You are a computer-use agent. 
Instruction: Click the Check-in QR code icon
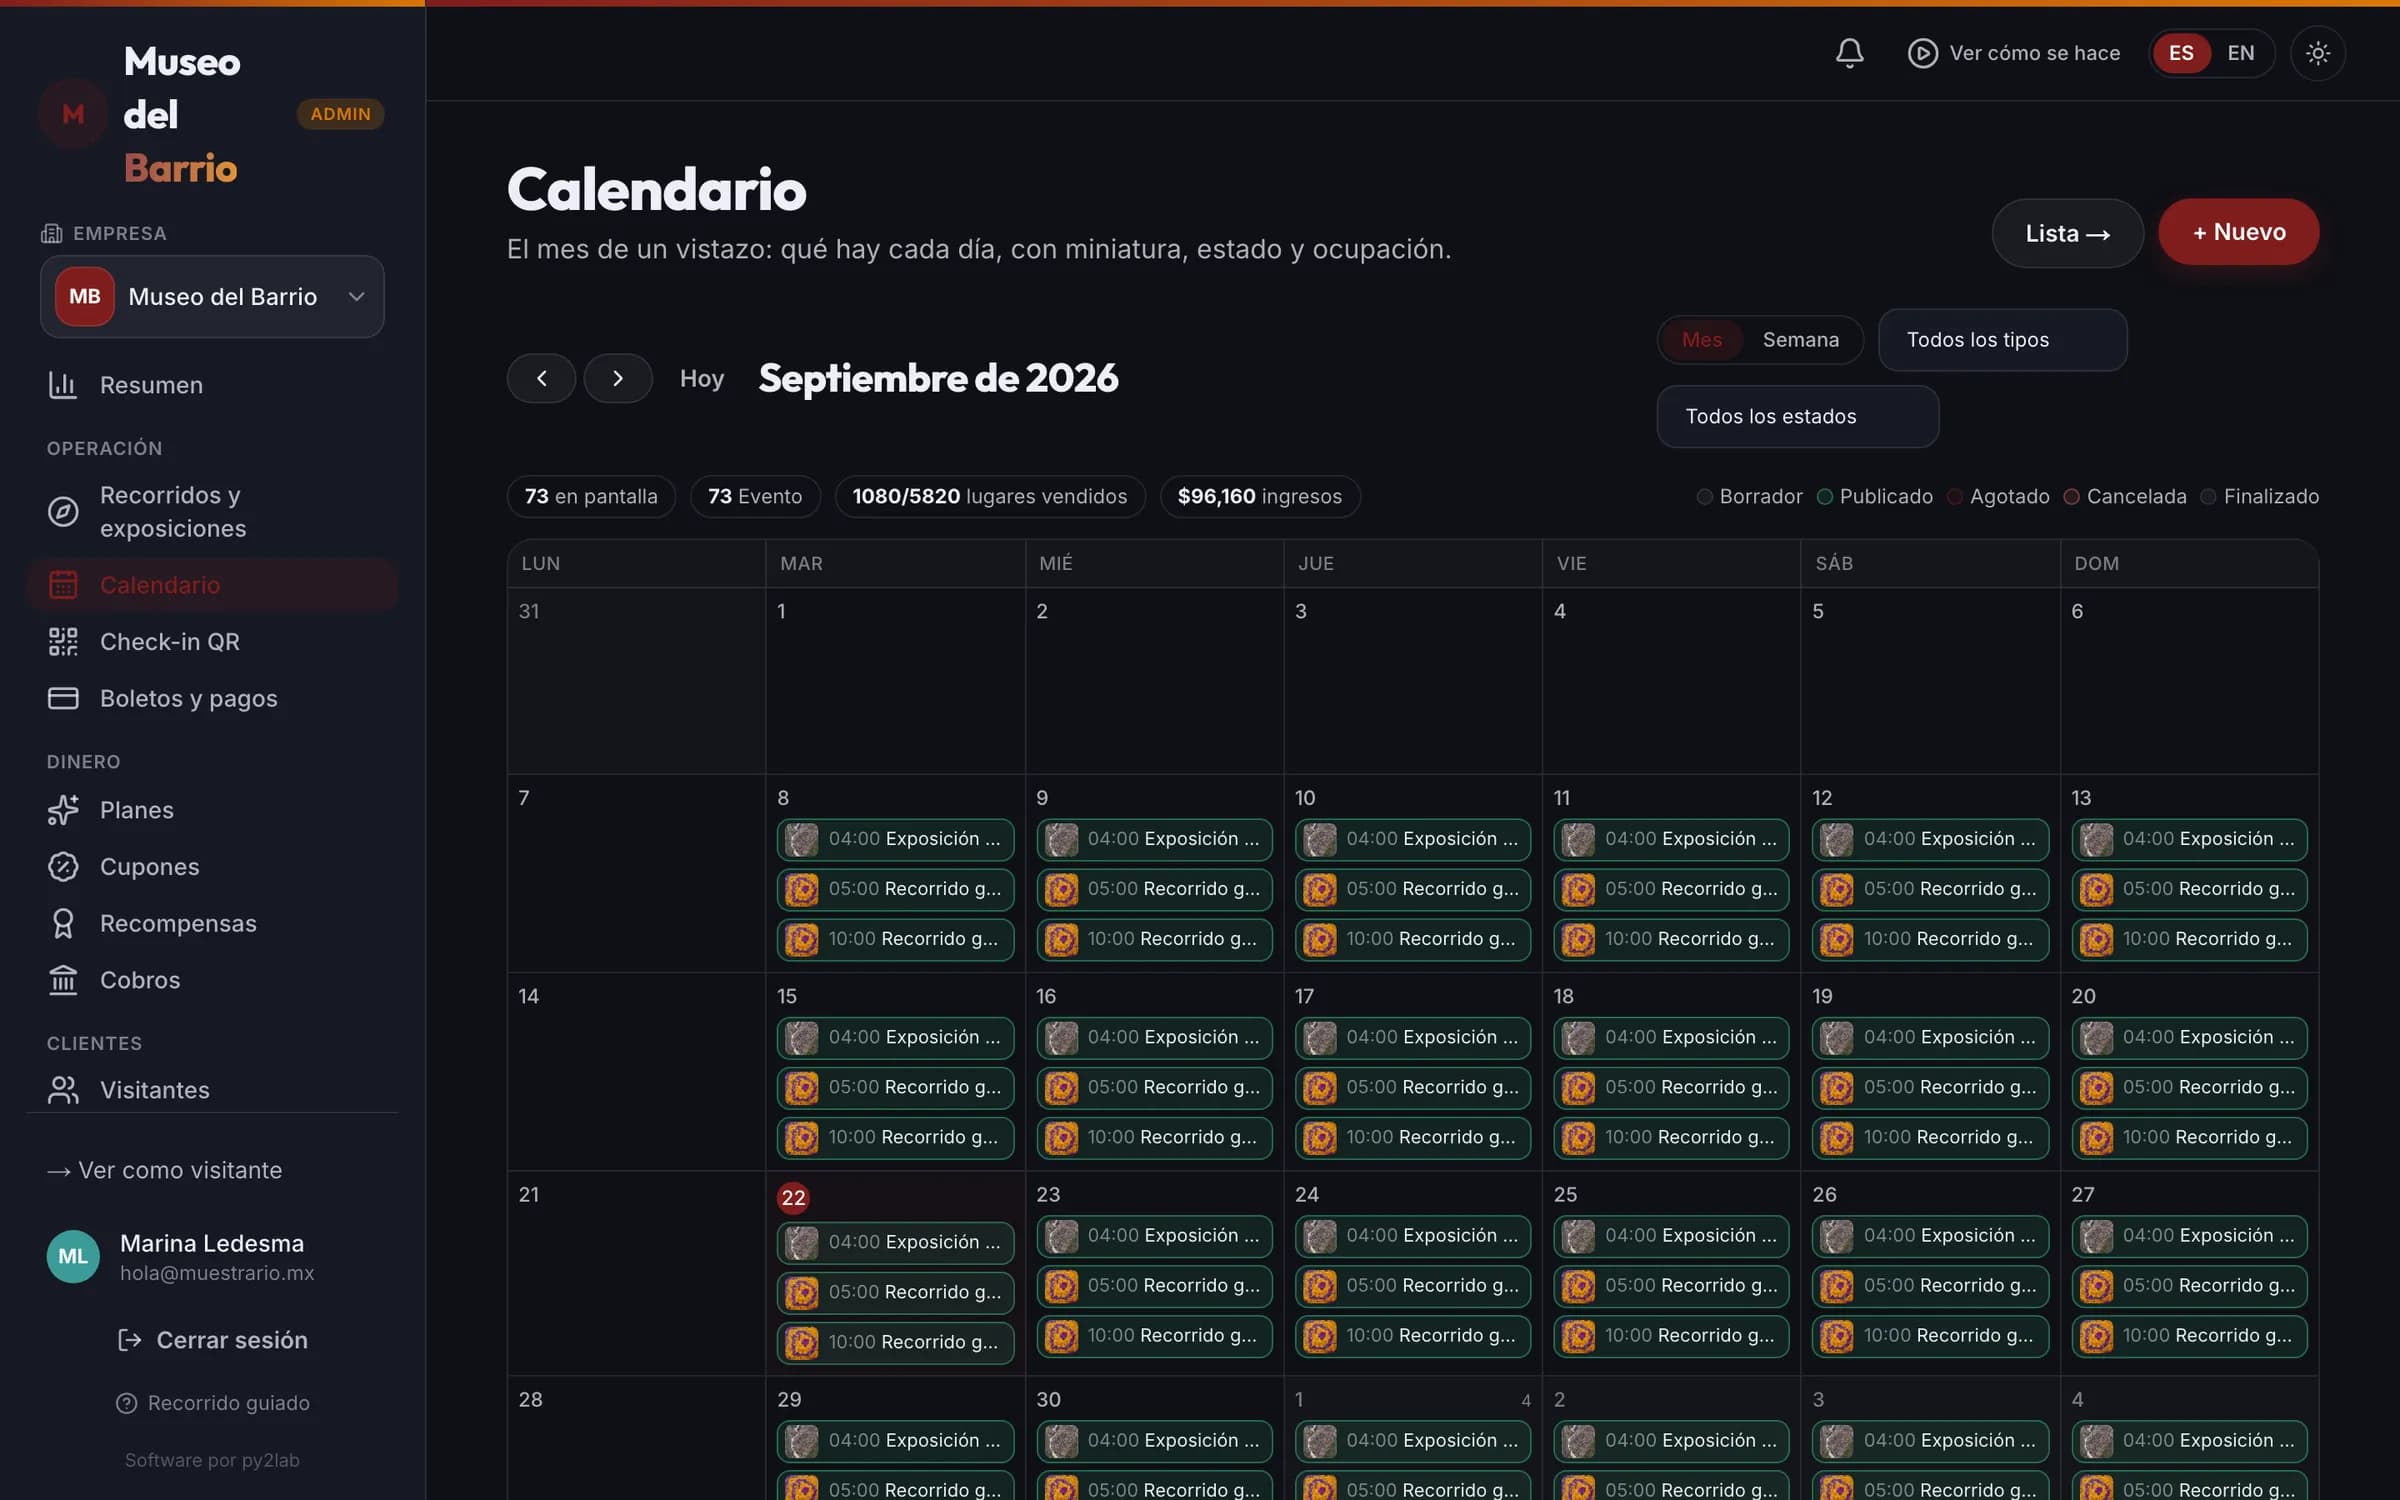pyautogui.click(x=63, y=641)
